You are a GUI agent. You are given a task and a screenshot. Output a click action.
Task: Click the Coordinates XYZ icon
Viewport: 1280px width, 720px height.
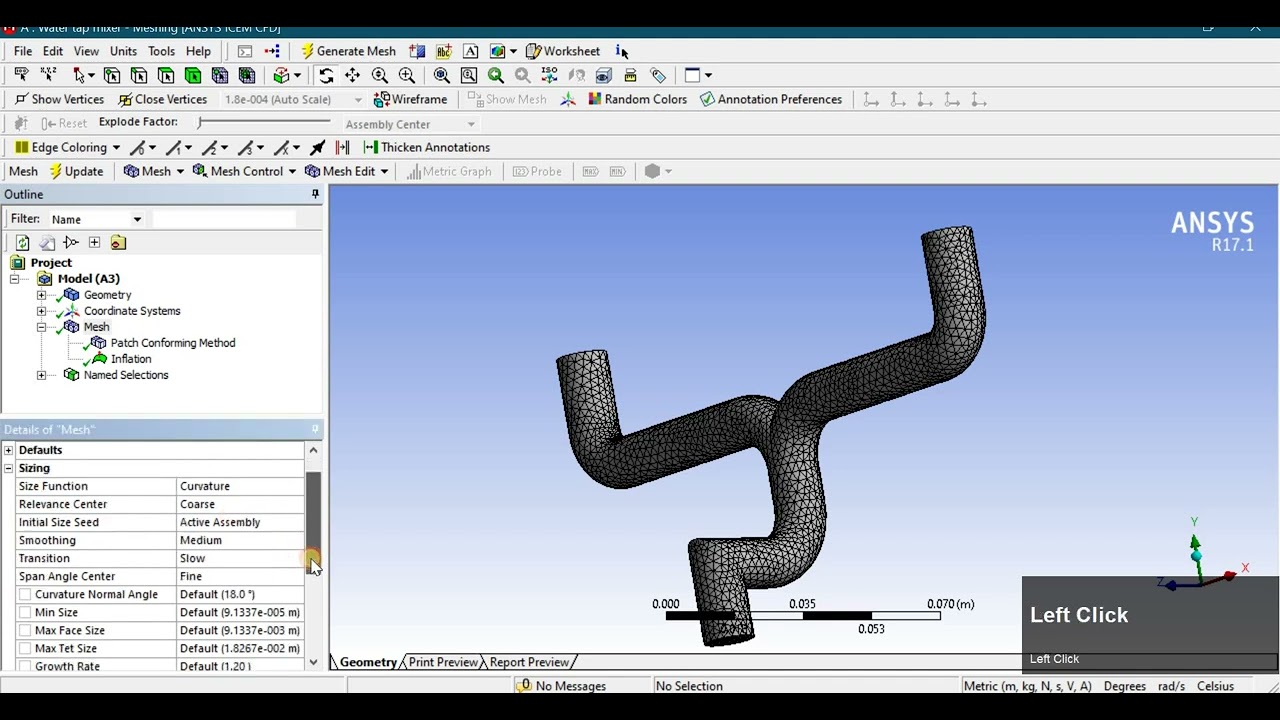[x=48, y=75]
